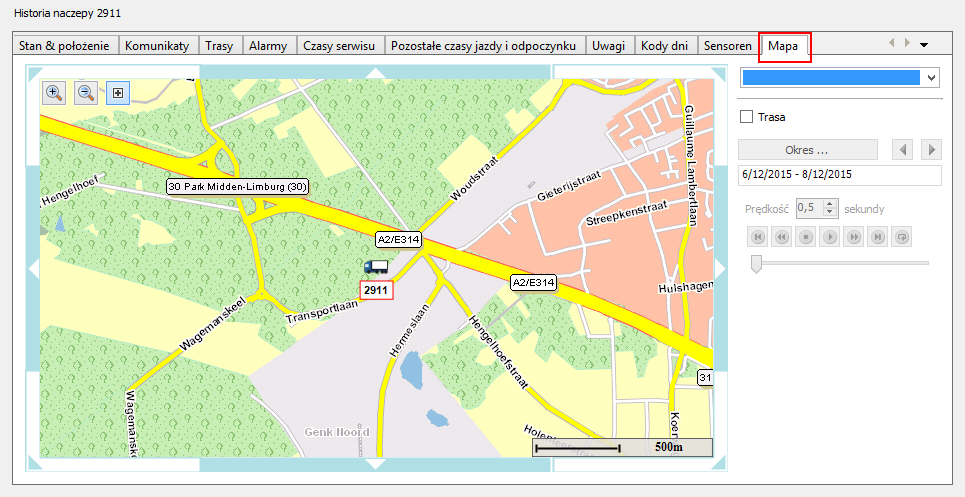Open the Kody dni tab
The image size is (965, 497).
[665, 46]
